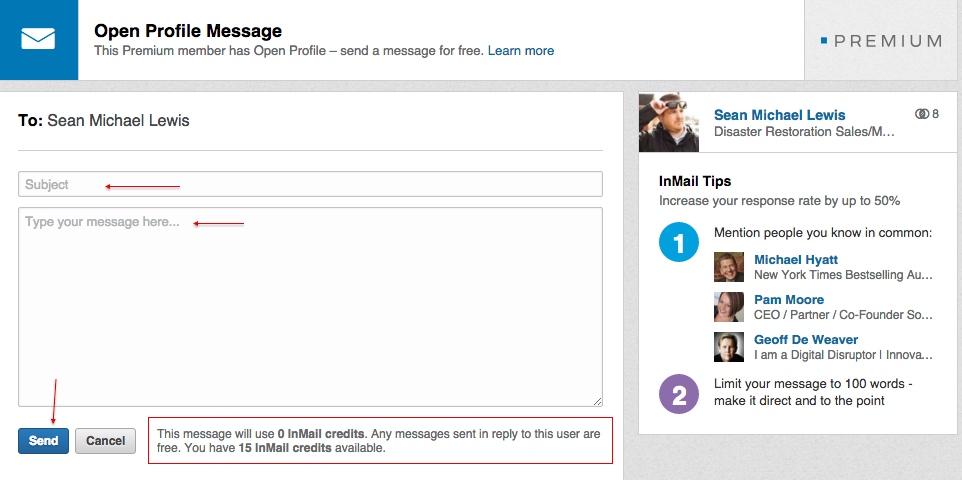This screenshot has width=962, height=480.
Task: Click the blue number 1 tip circle
Action: tap(679, 242)
